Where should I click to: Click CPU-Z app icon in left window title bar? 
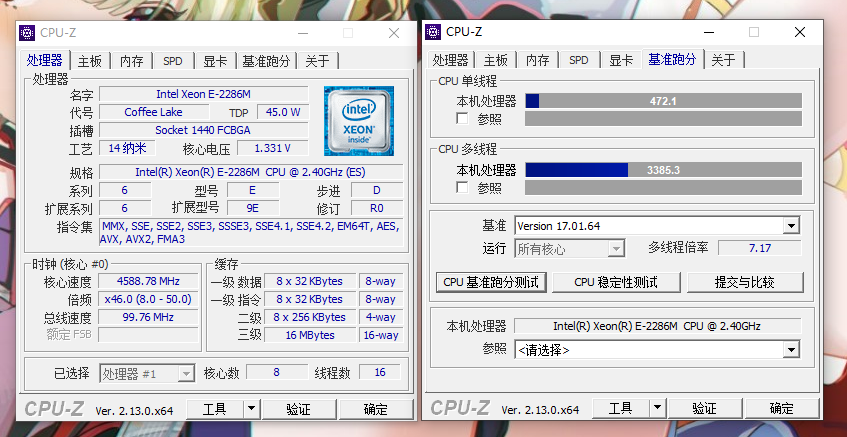tap(27, 33)
